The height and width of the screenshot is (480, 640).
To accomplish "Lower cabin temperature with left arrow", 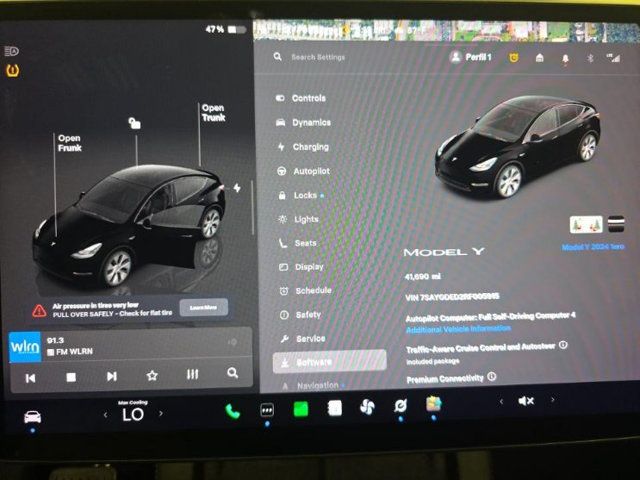I will pyautogui.click(x=105, y=415).
